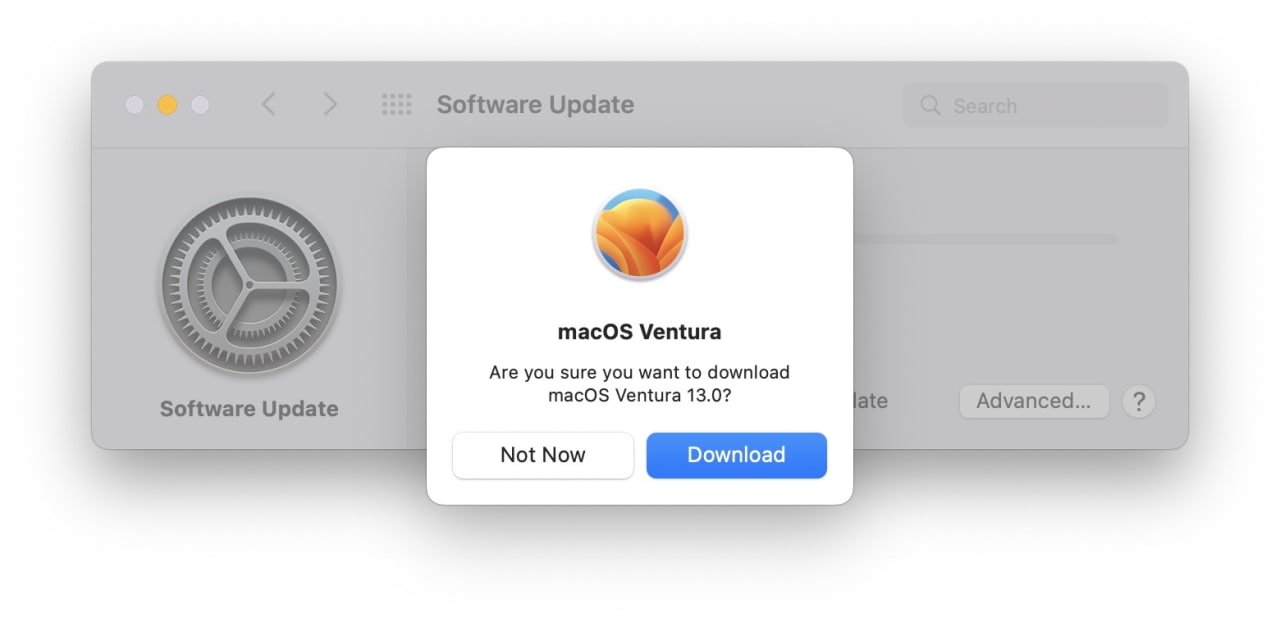Image resolution: width=1280 pixels, height=626 pixels.
Task: Click the yellow minimize traffic light
Action: [168, 104]
